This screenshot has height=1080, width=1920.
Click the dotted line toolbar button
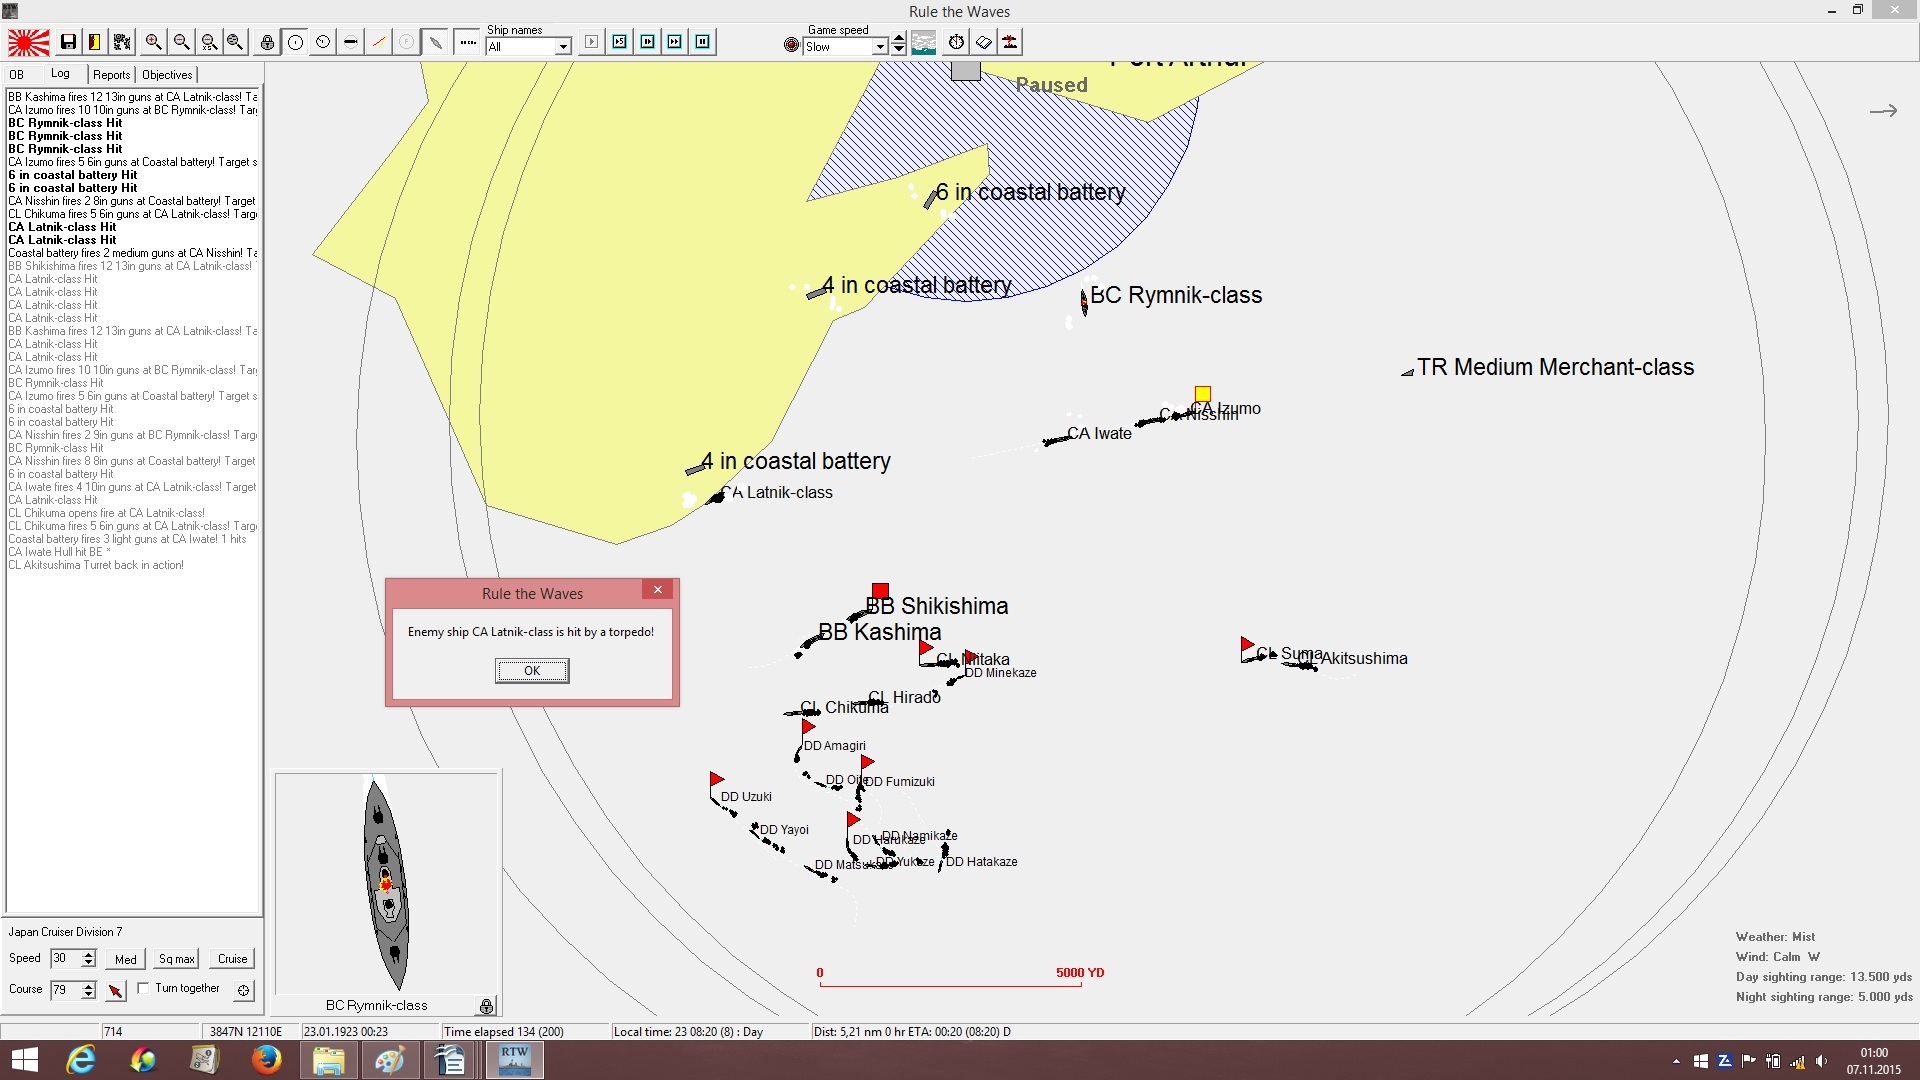(x=467, y=42)
